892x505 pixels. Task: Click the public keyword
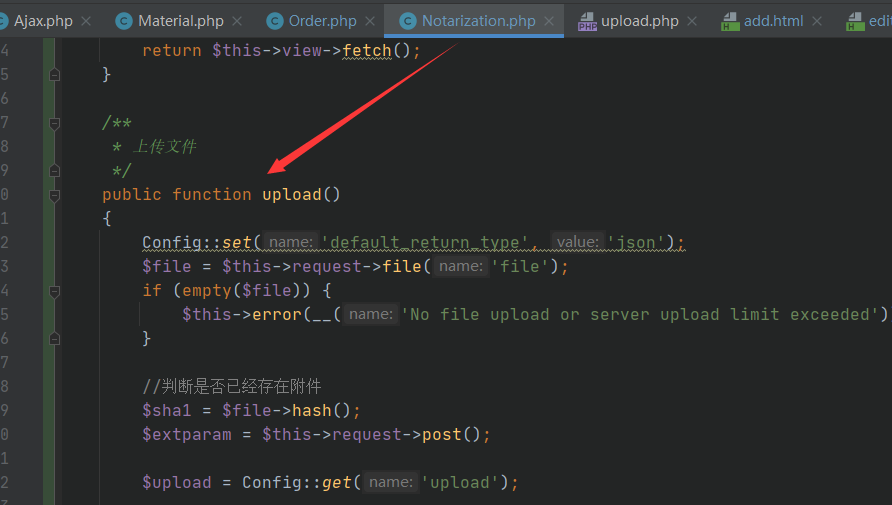[x=132, y=194]
